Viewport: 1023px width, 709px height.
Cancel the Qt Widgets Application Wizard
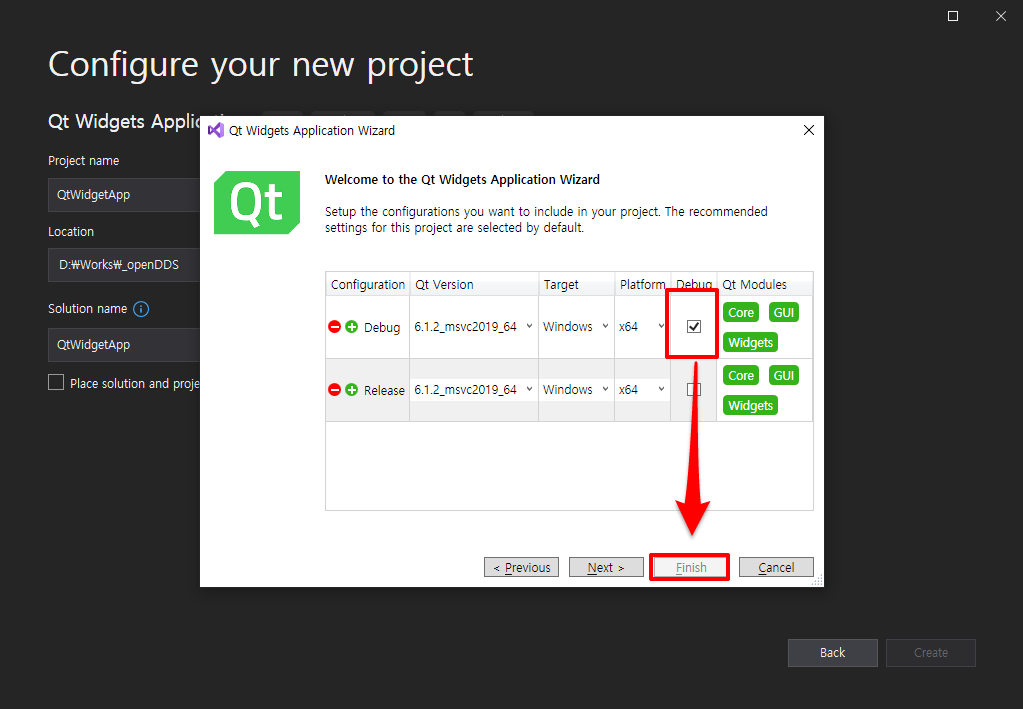[x=776, y=567]
